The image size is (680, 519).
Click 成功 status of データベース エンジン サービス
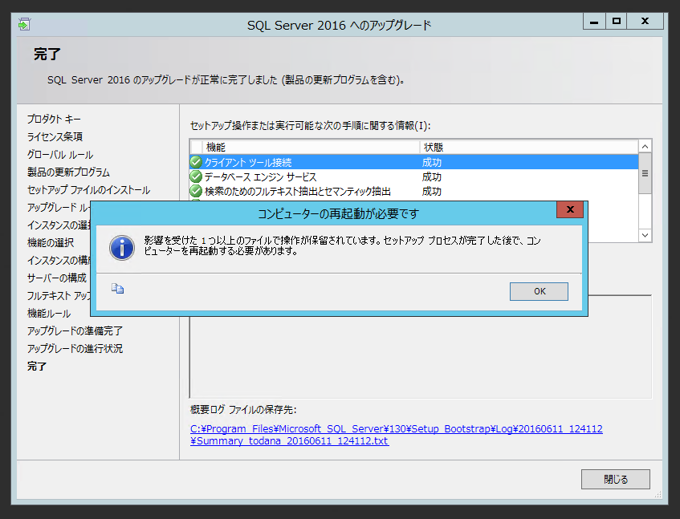(432, 177)
